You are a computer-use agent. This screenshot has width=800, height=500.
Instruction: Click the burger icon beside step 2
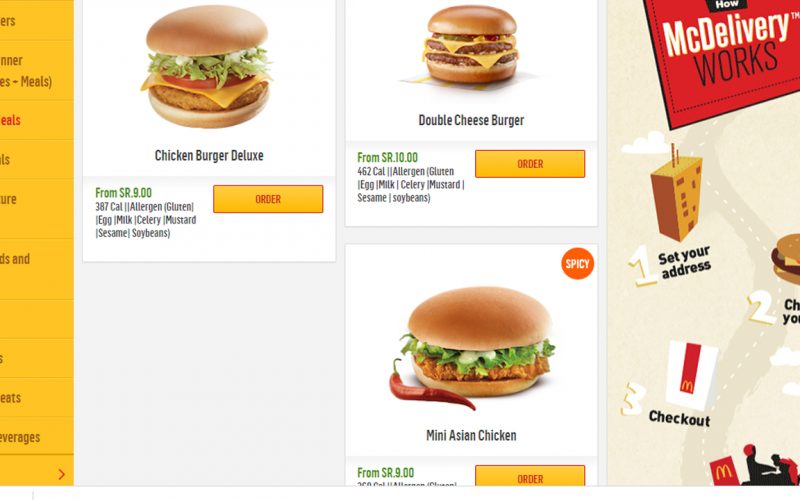(786, 259)
